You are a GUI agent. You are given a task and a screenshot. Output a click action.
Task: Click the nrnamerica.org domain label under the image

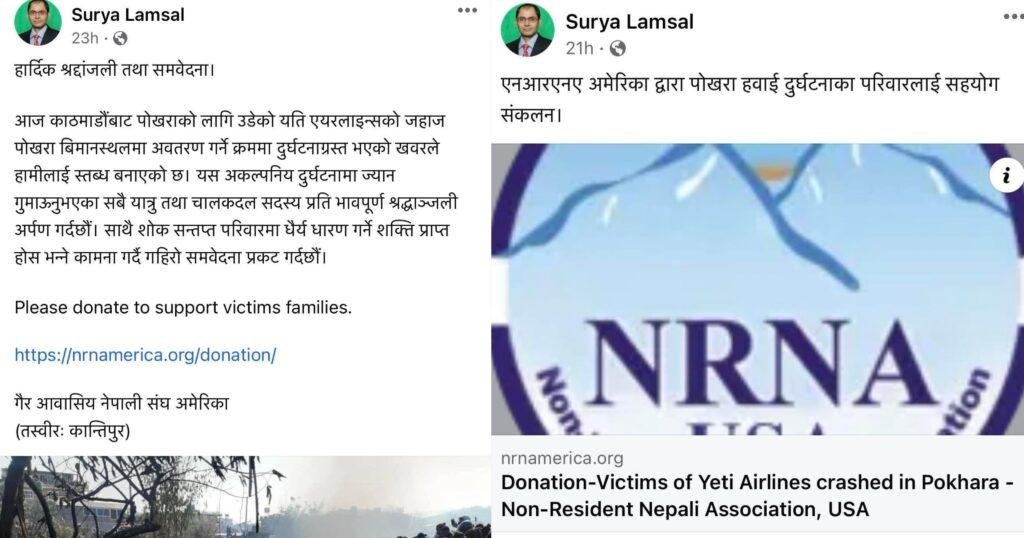point(562,458)
